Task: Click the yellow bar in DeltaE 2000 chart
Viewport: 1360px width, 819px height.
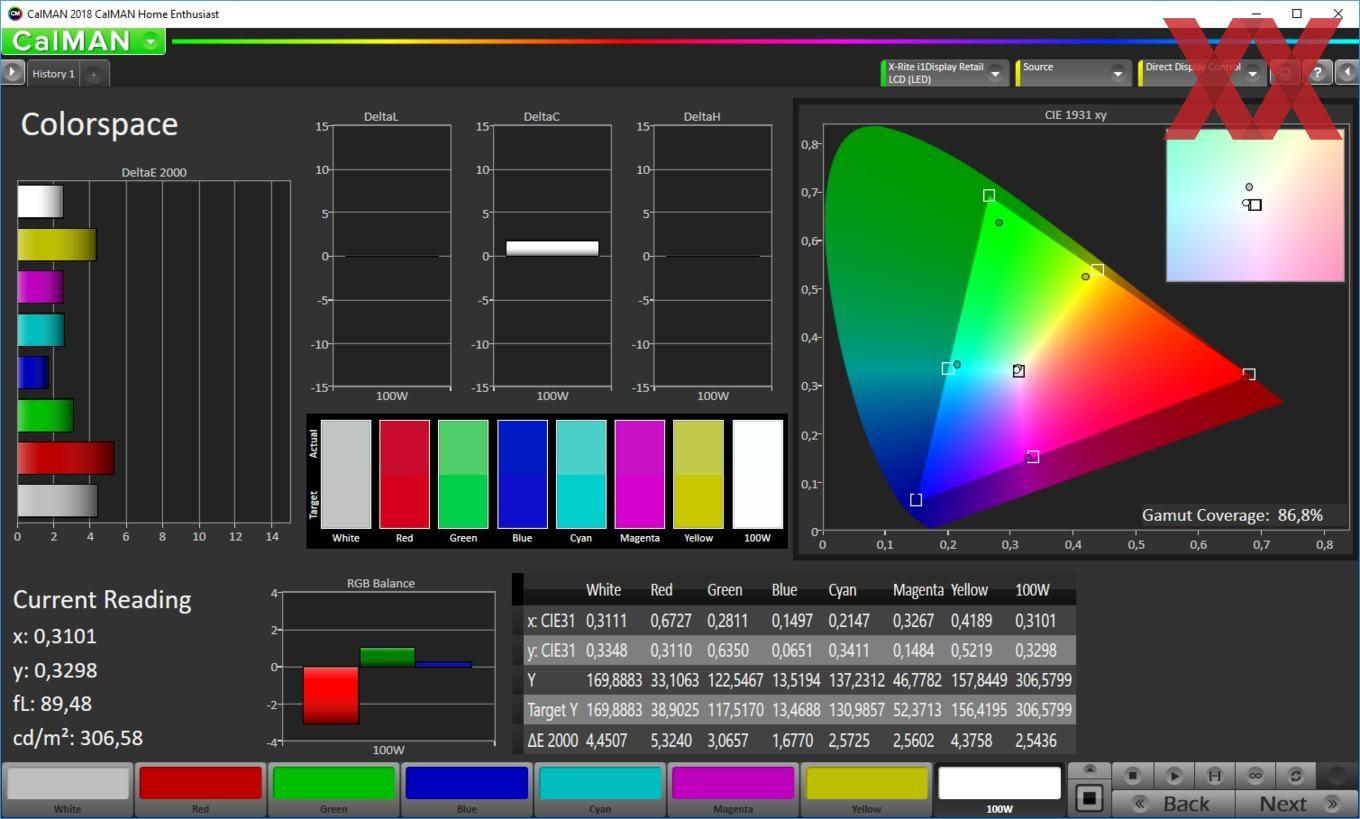Action: pyautogui.click(x=57, y=245)
